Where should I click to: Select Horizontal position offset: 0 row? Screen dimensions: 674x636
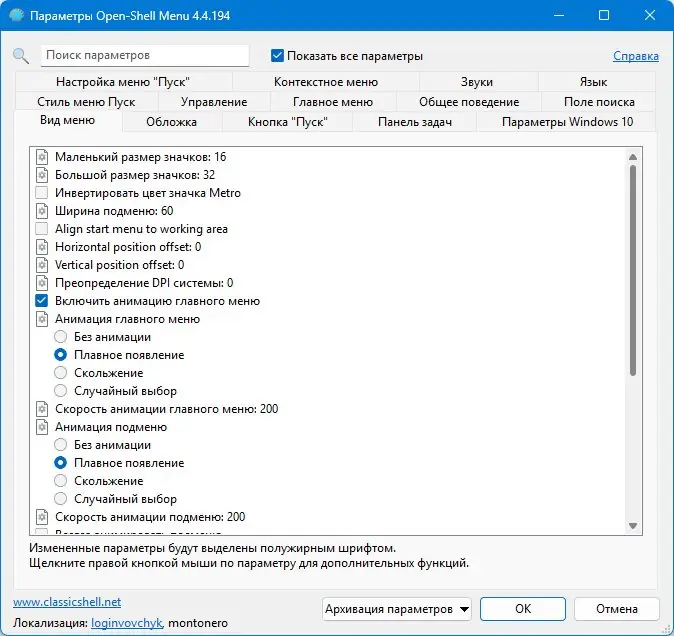tap(128, 247)
